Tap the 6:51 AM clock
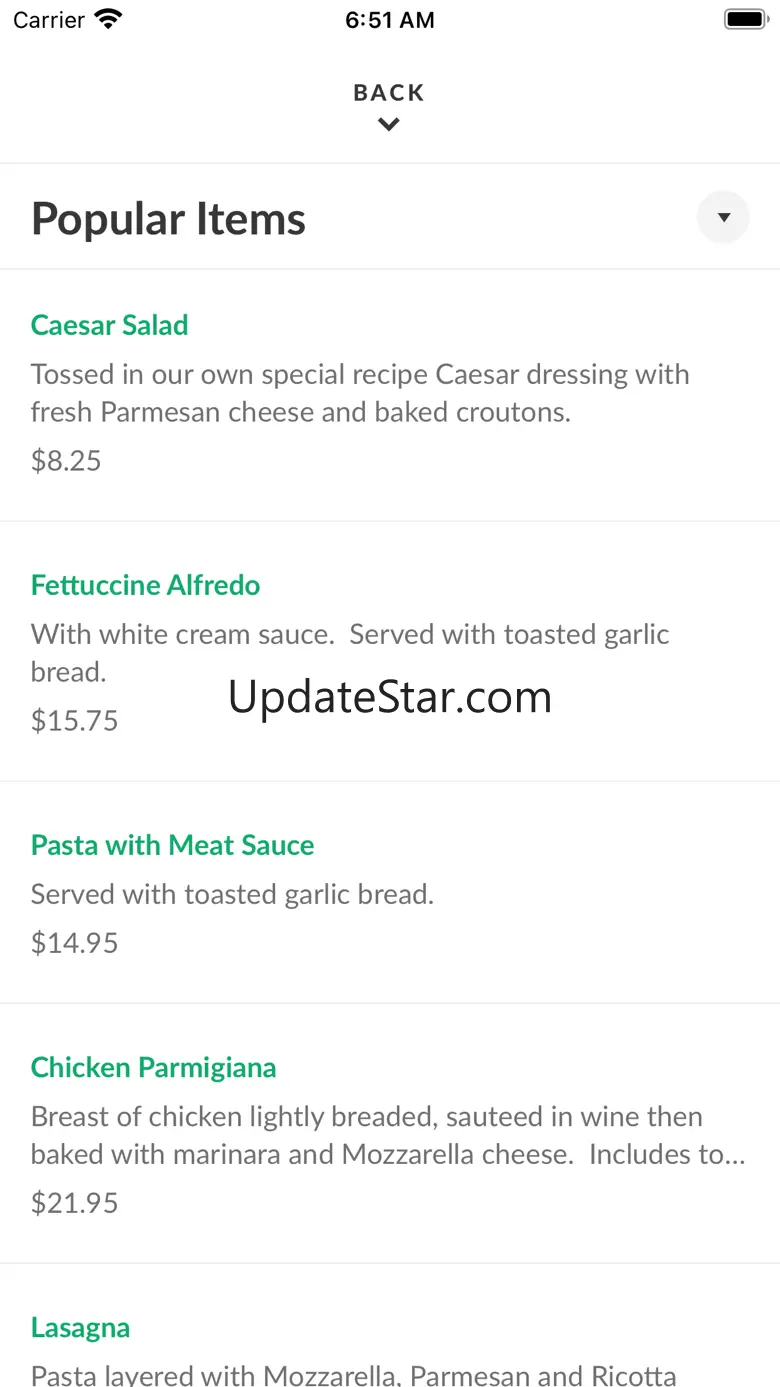Screen dimensions: 780x1387 click(x=390, y=20)
